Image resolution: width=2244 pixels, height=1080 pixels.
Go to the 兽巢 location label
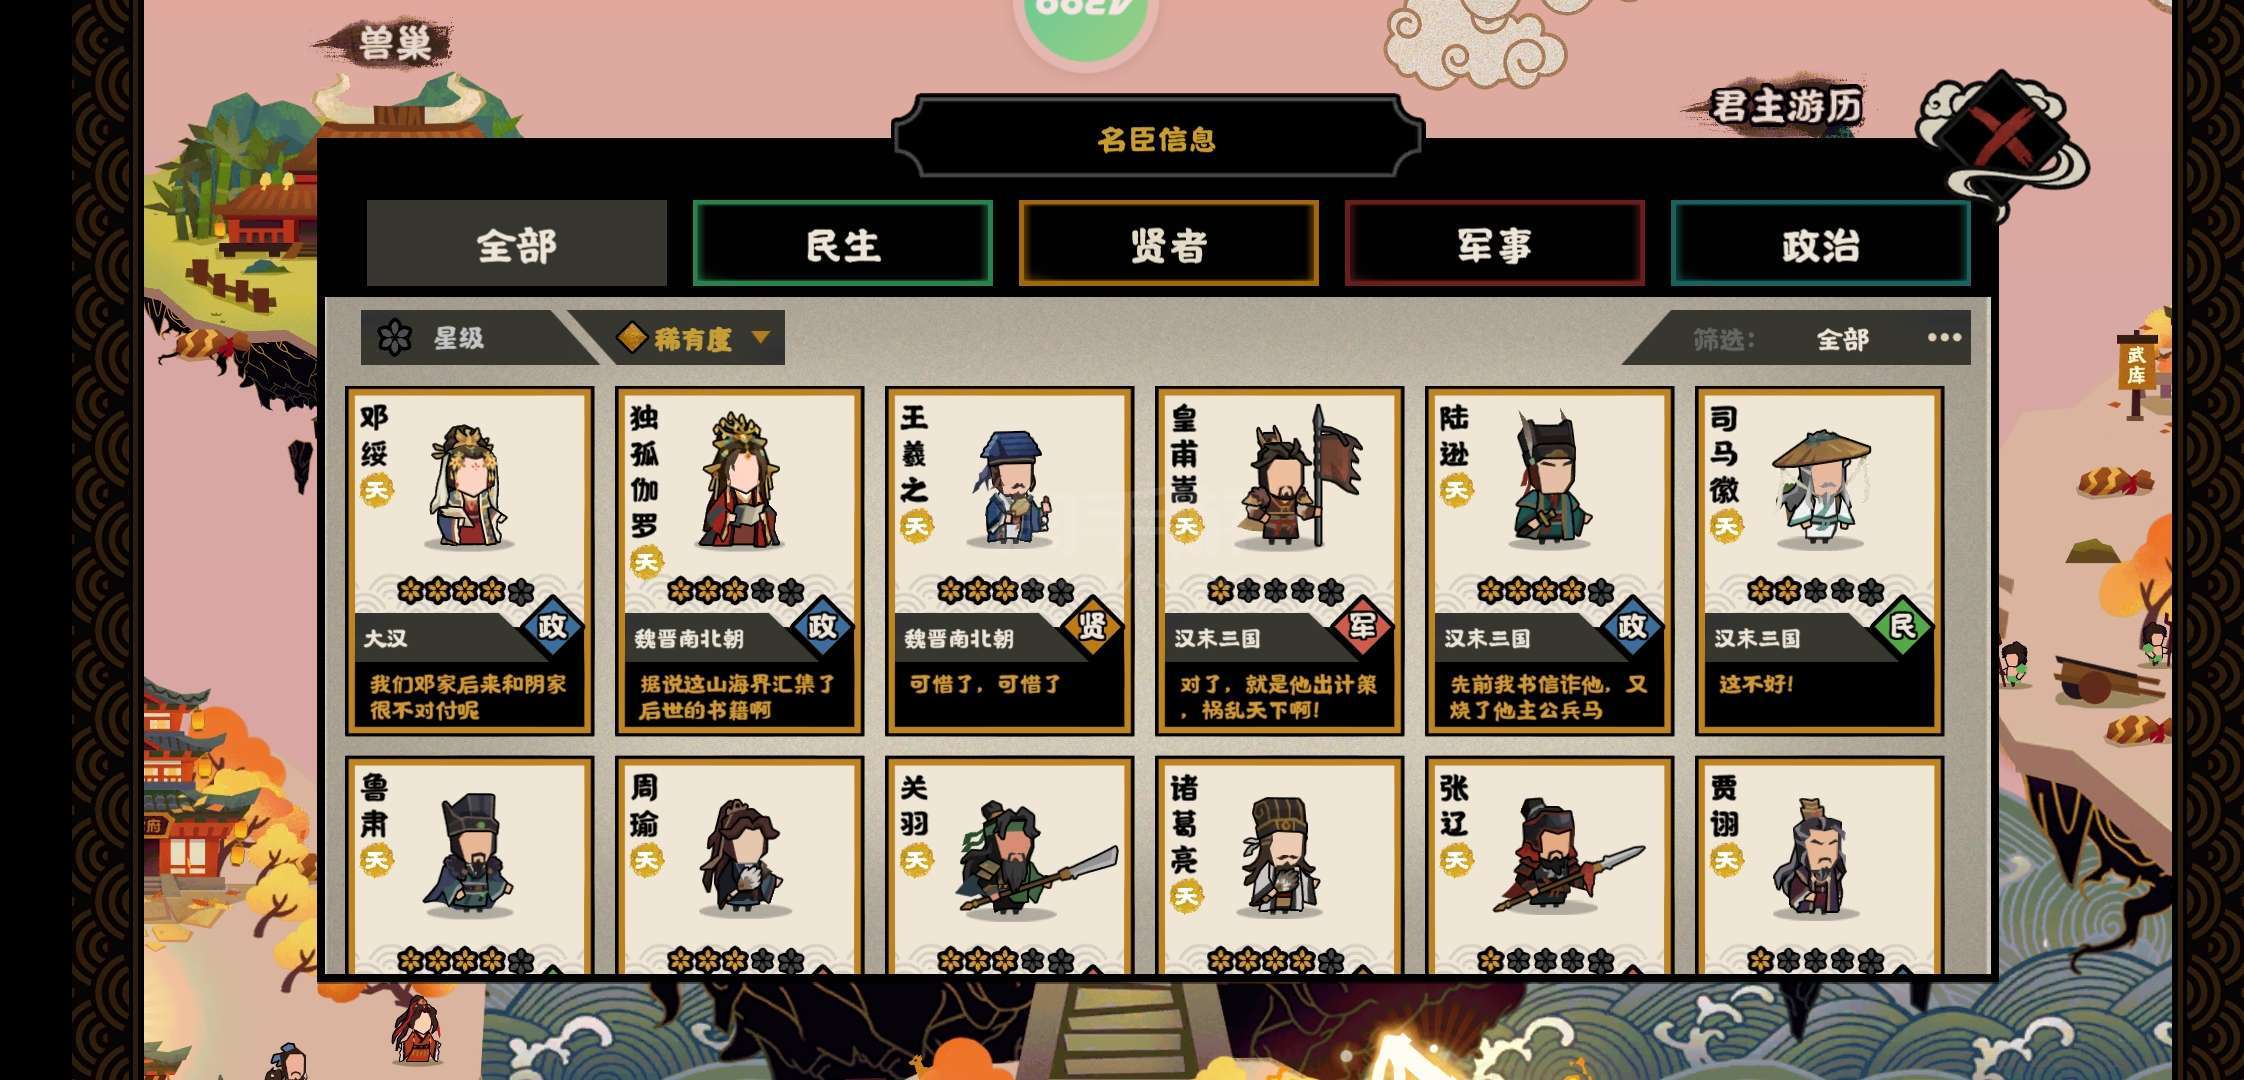coord(393,44)
